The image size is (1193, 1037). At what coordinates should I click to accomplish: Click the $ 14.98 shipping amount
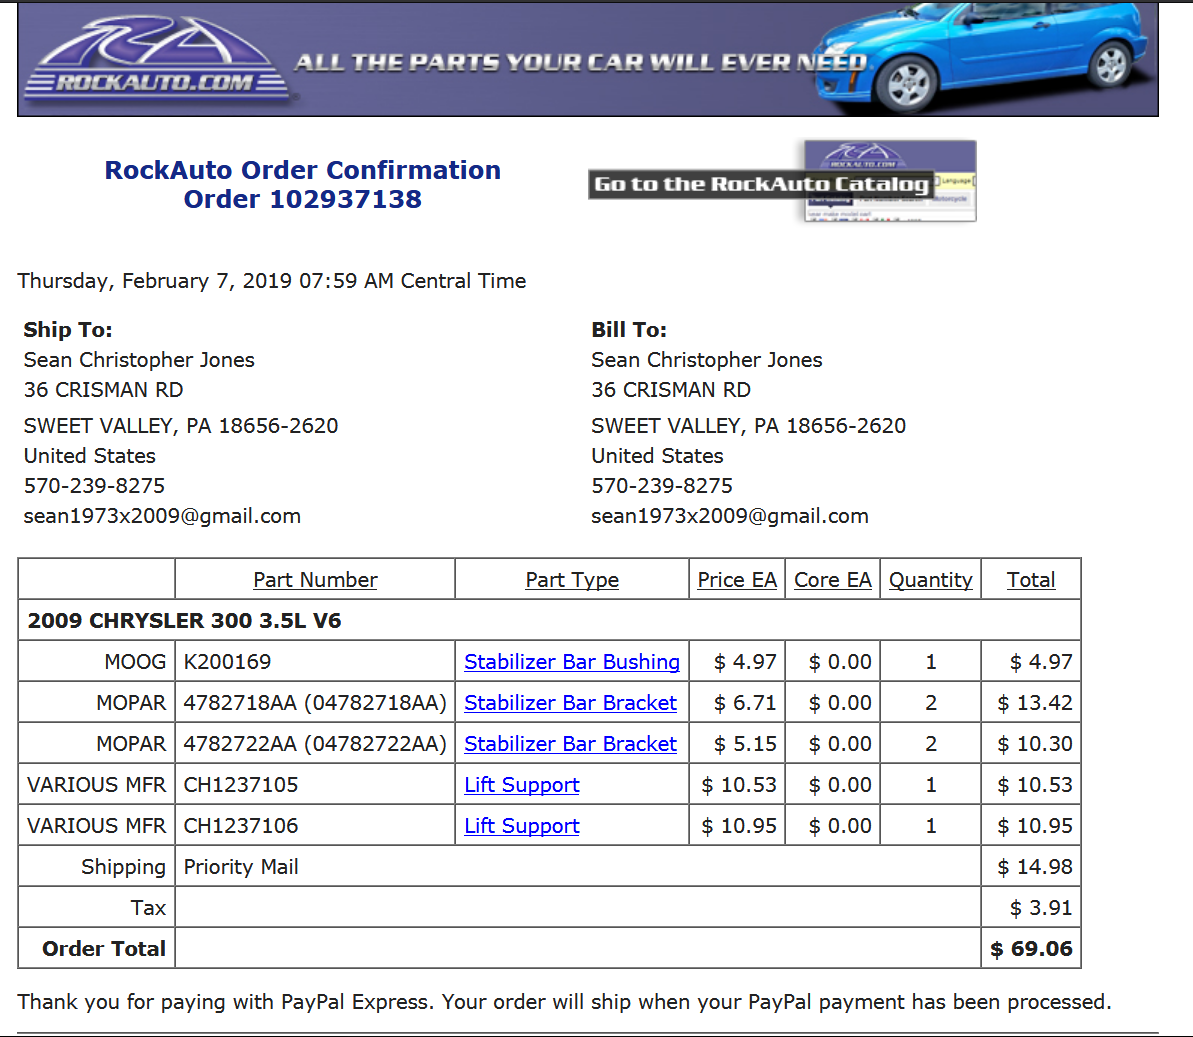(1035, 867)
